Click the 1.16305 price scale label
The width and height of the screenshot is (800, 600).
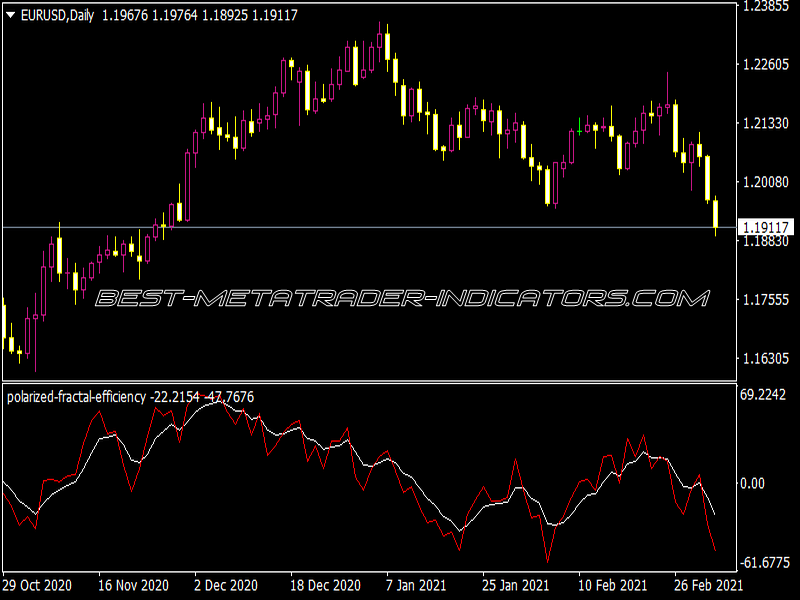click(766, 358)
